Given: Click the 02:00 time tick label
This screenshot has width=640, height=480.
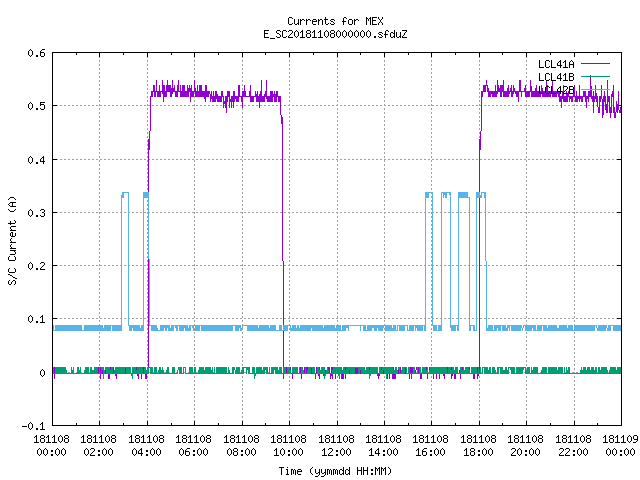Looking at the screenshot, I should [98, 452].
